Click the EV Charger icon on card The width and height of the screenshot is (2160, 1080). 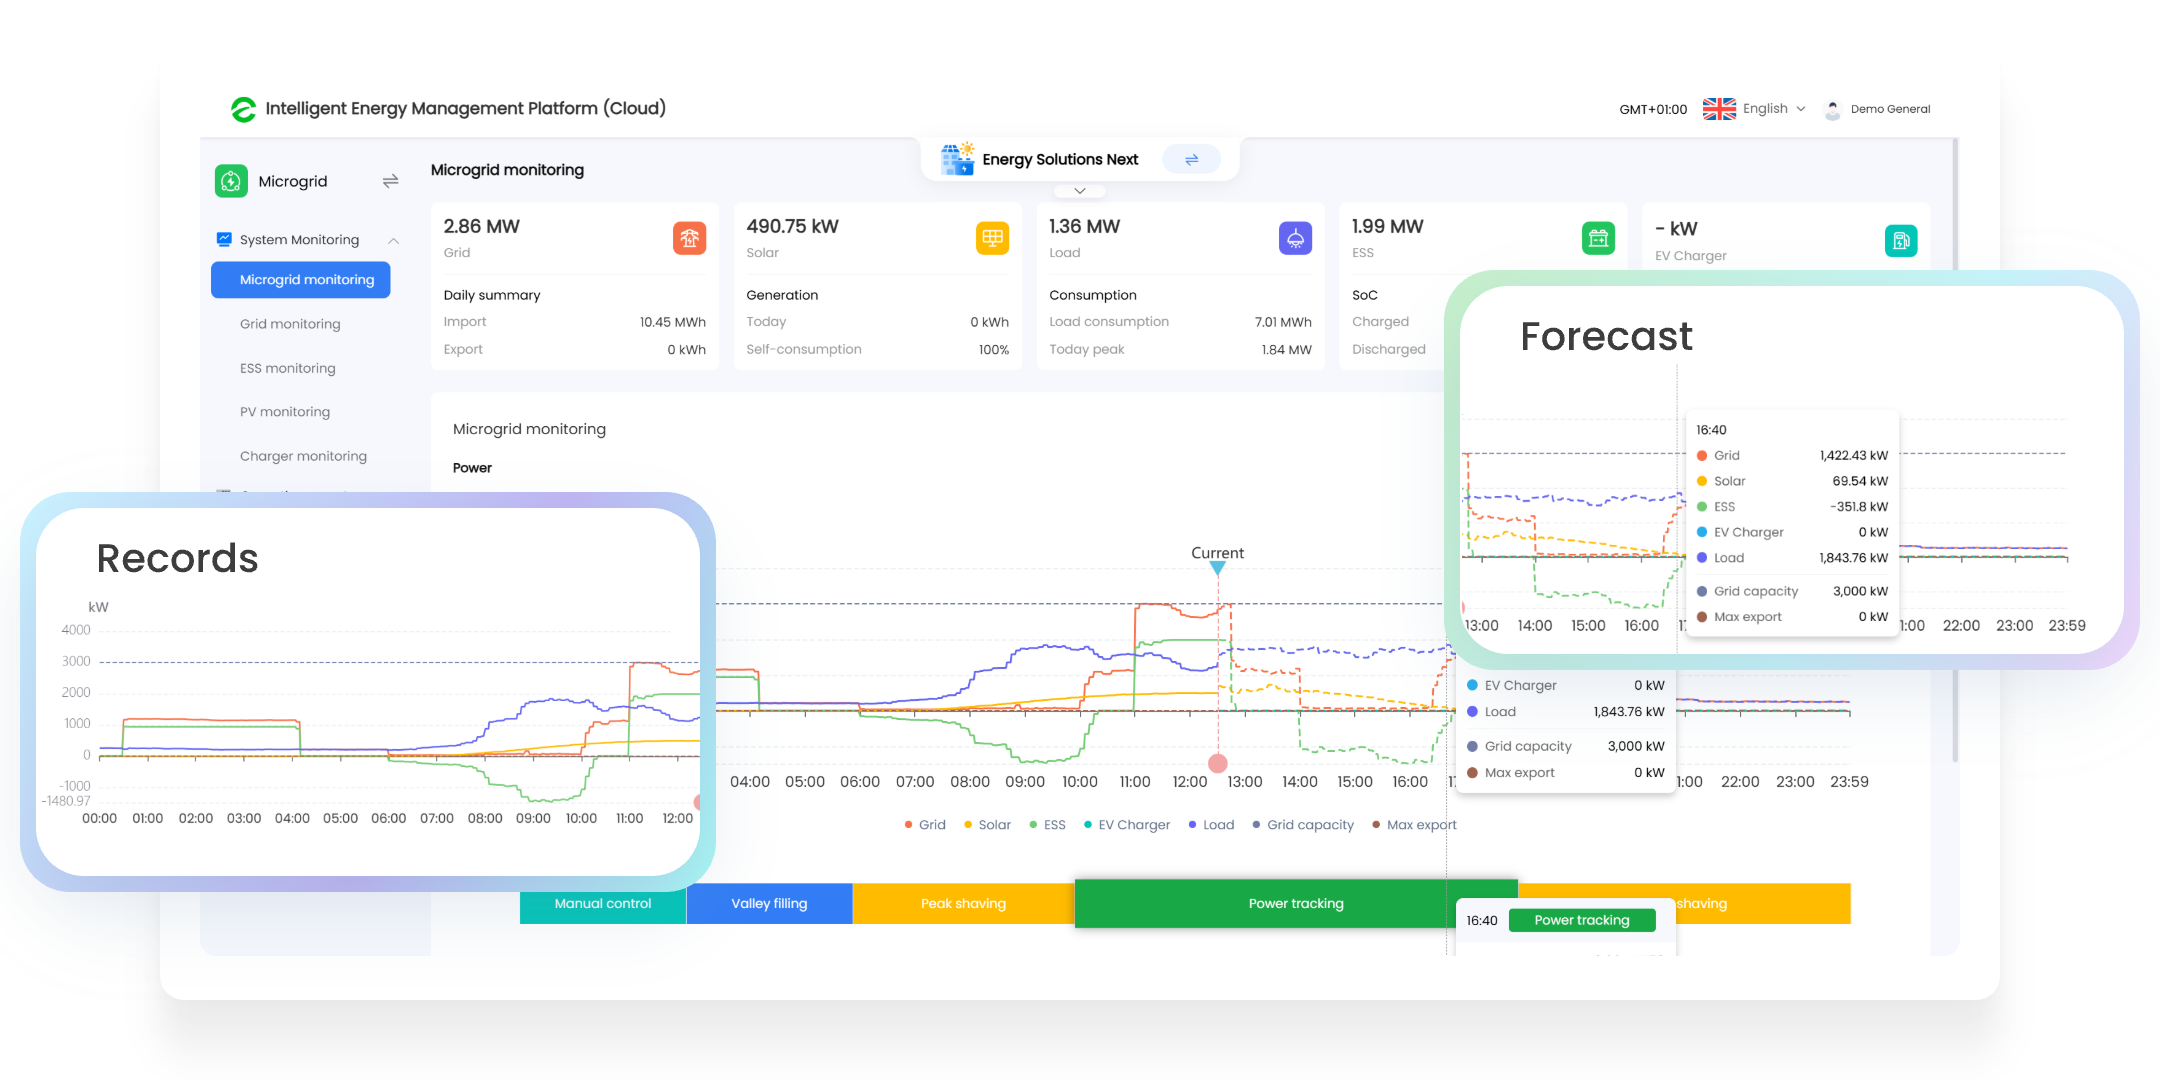click(1901, 240)
